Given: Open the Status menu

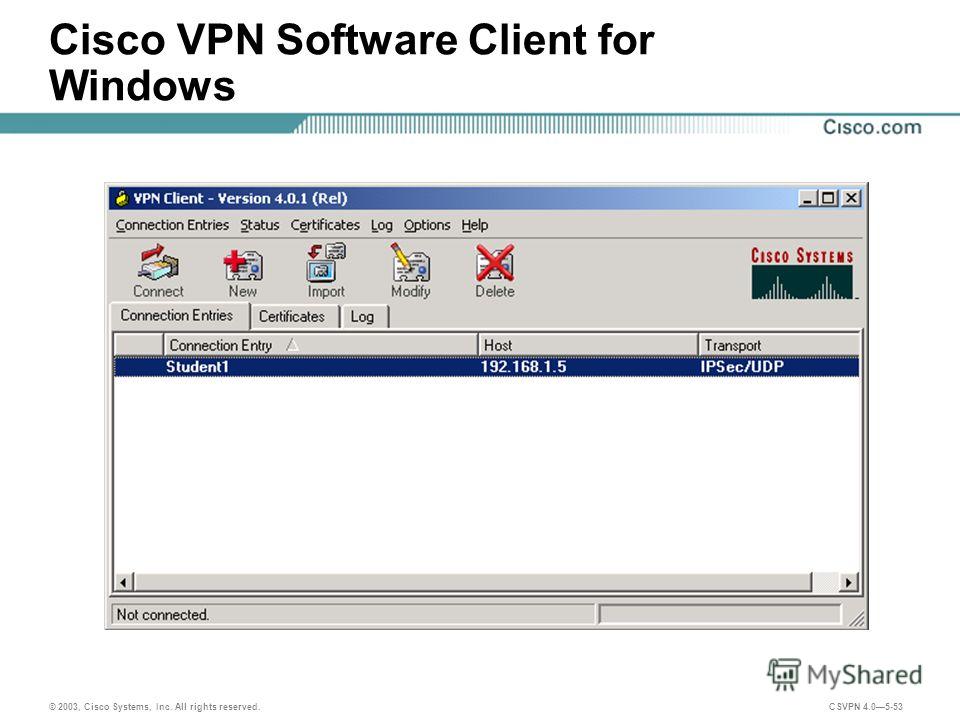Looking at the screenshot, I should (x=260, y=225).
